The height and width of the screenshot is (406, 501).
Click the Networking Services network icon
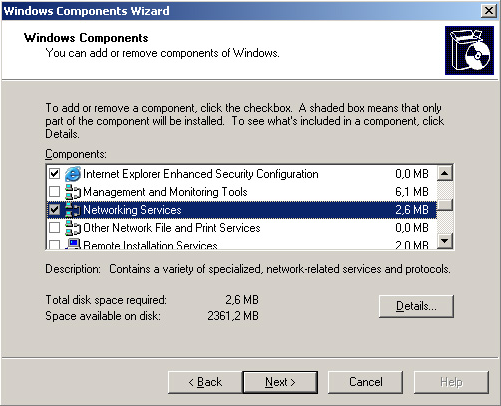[73, 210]
